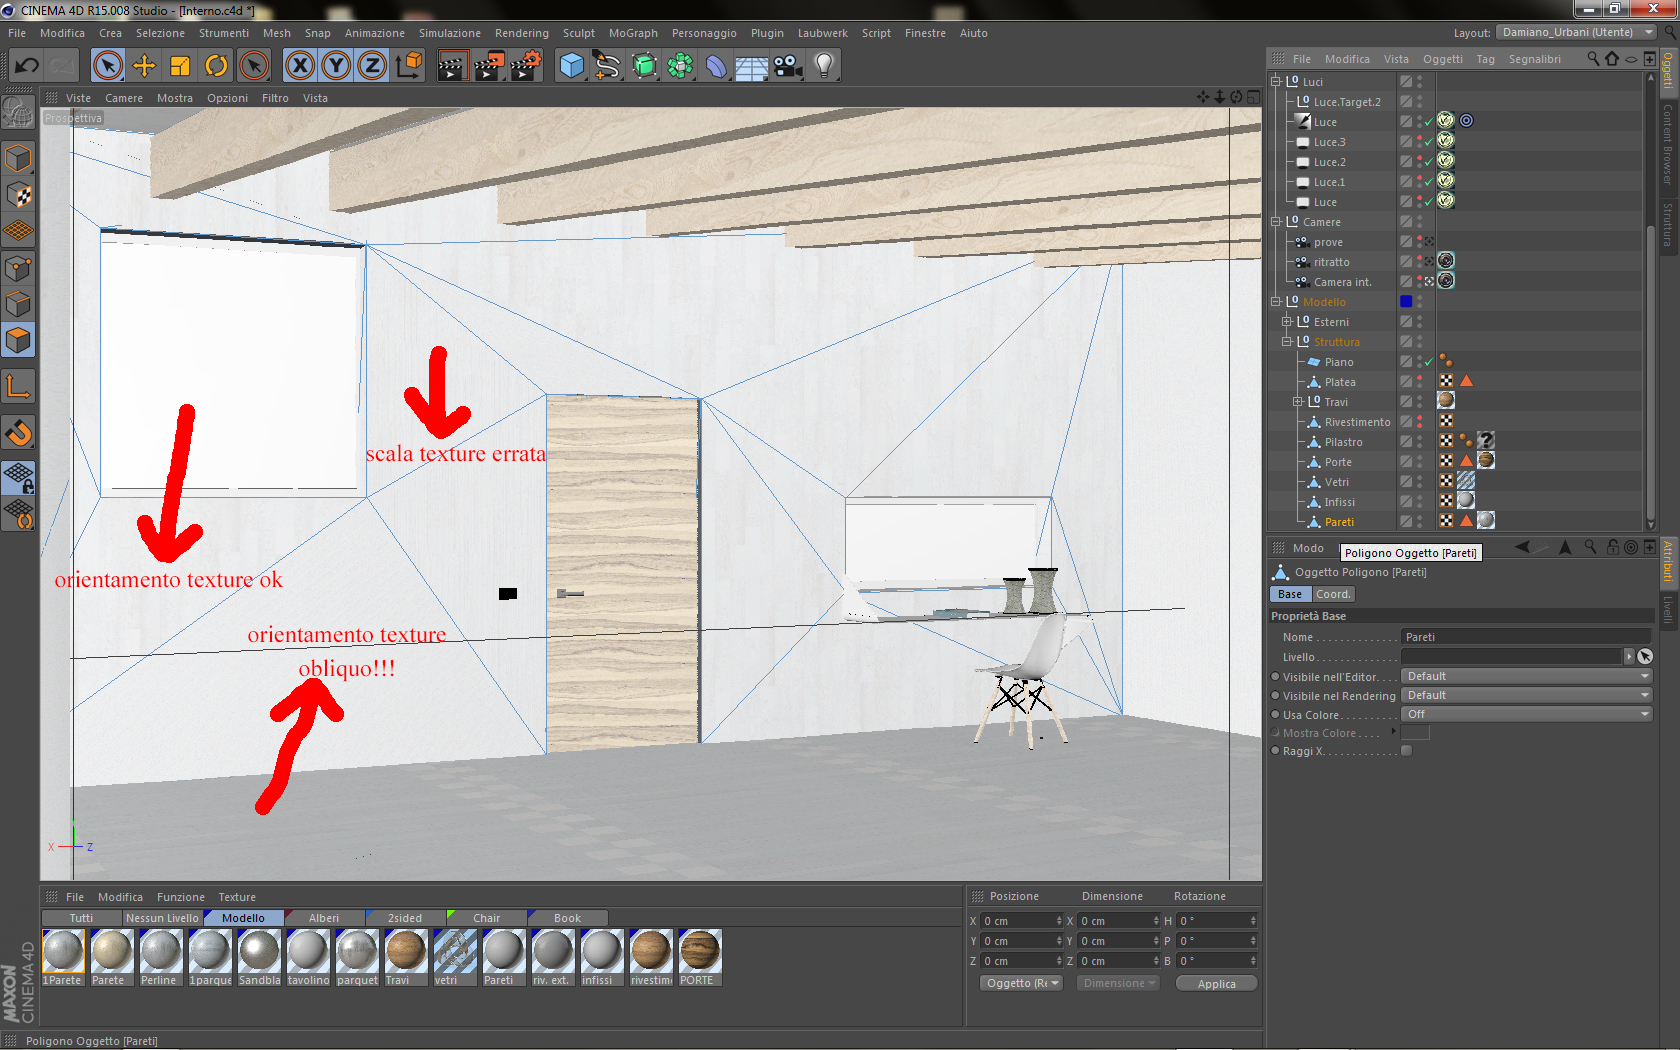Click the viewport maximize toggle icon
This screenshot has height=1050, width=1680.
click(1253, 97)
